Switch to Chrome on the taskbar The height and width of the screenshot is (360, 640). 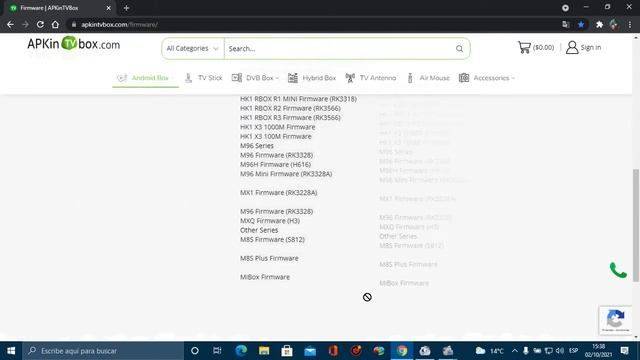pyautogui.click(x=402, y=351)
